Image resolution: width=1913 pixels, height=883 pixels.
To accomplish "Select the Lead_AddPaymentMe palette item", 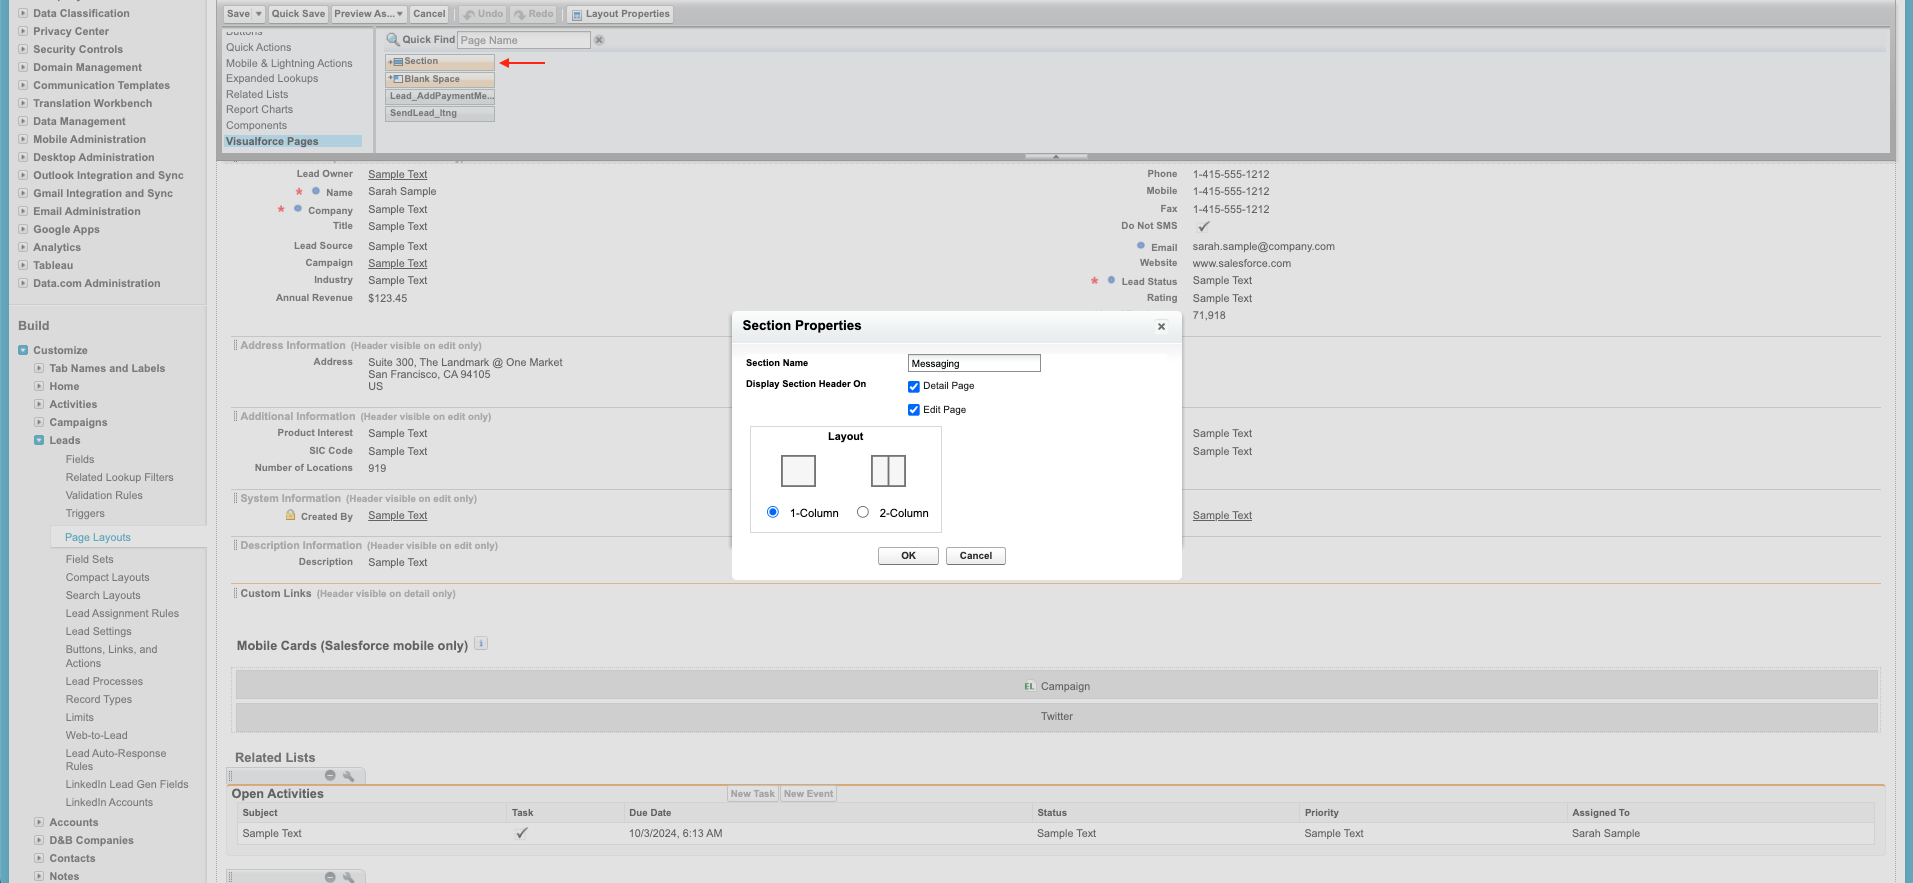I will (x=440, y=96).
